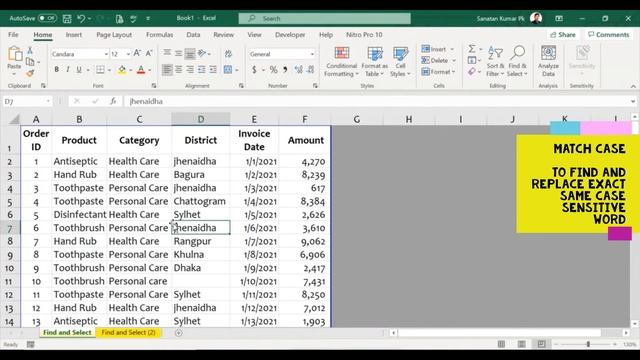Click the Increase Font Size icon

click(x=137, y=53)
